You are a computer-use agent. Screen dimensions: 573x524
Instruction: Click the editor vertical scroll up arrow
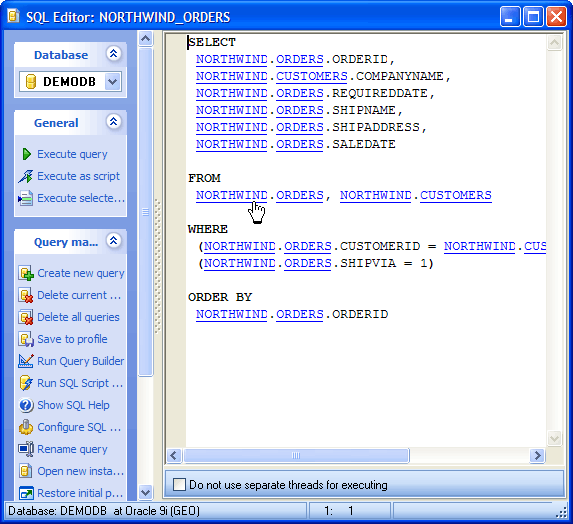554,43
